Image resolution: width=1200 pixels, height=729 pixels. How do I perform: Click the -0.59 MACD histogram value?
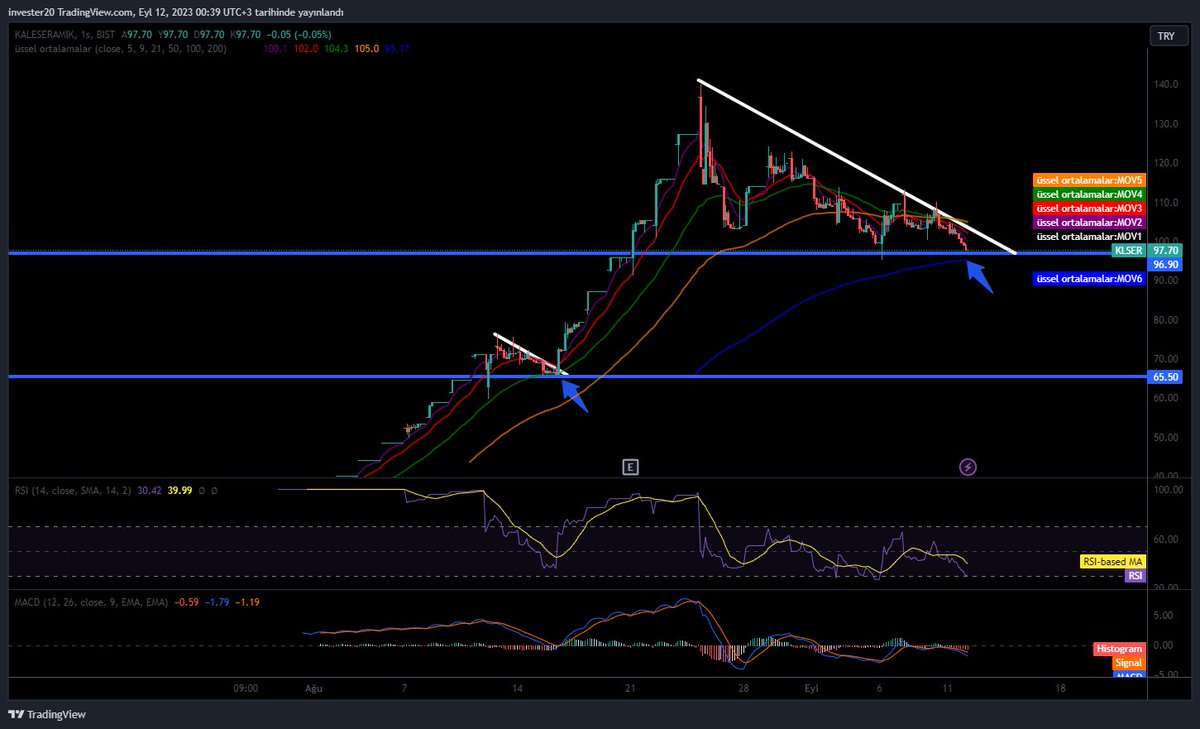point(187,602)
